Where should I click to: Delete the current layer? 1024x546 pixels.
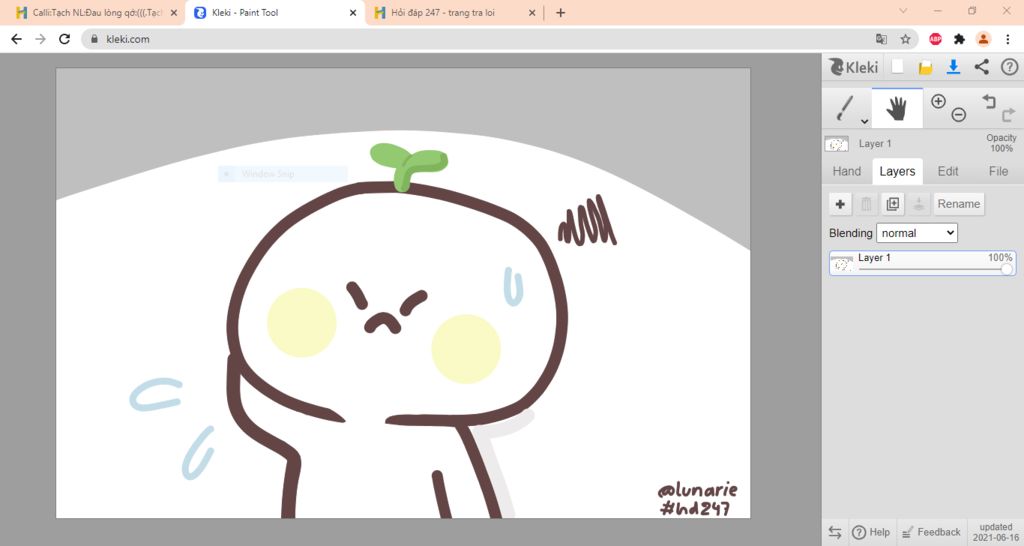tap(866, 204)
